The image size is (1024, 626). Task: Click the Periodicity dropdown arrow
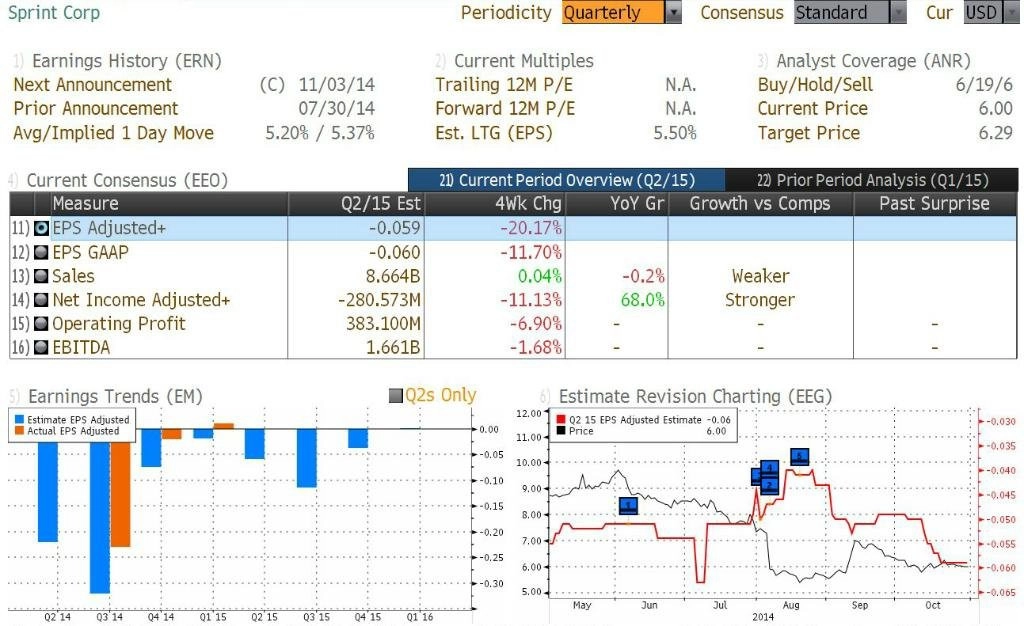(x=673, y=12)
